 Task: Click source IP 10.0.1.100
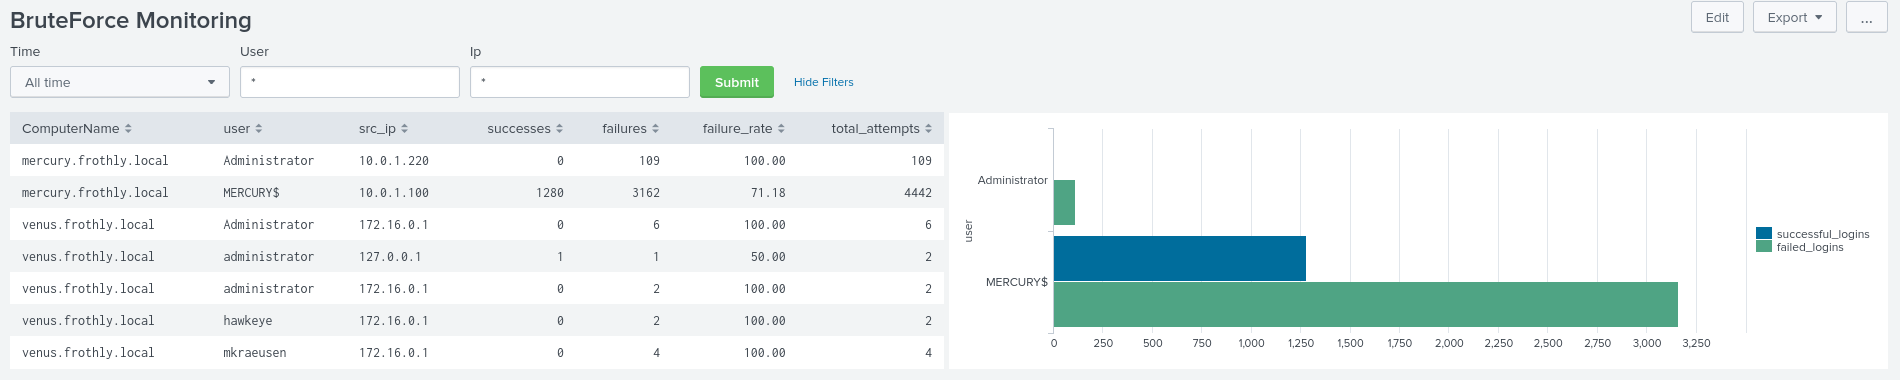(x=394, y=192)
